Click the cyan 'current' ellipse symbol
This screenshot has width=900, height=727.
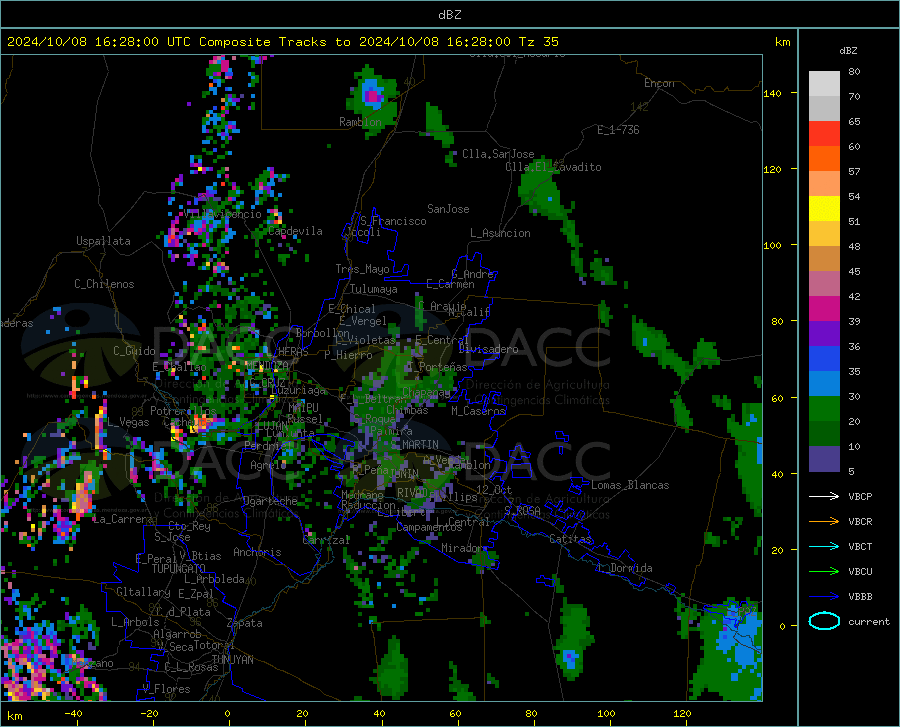824,621
